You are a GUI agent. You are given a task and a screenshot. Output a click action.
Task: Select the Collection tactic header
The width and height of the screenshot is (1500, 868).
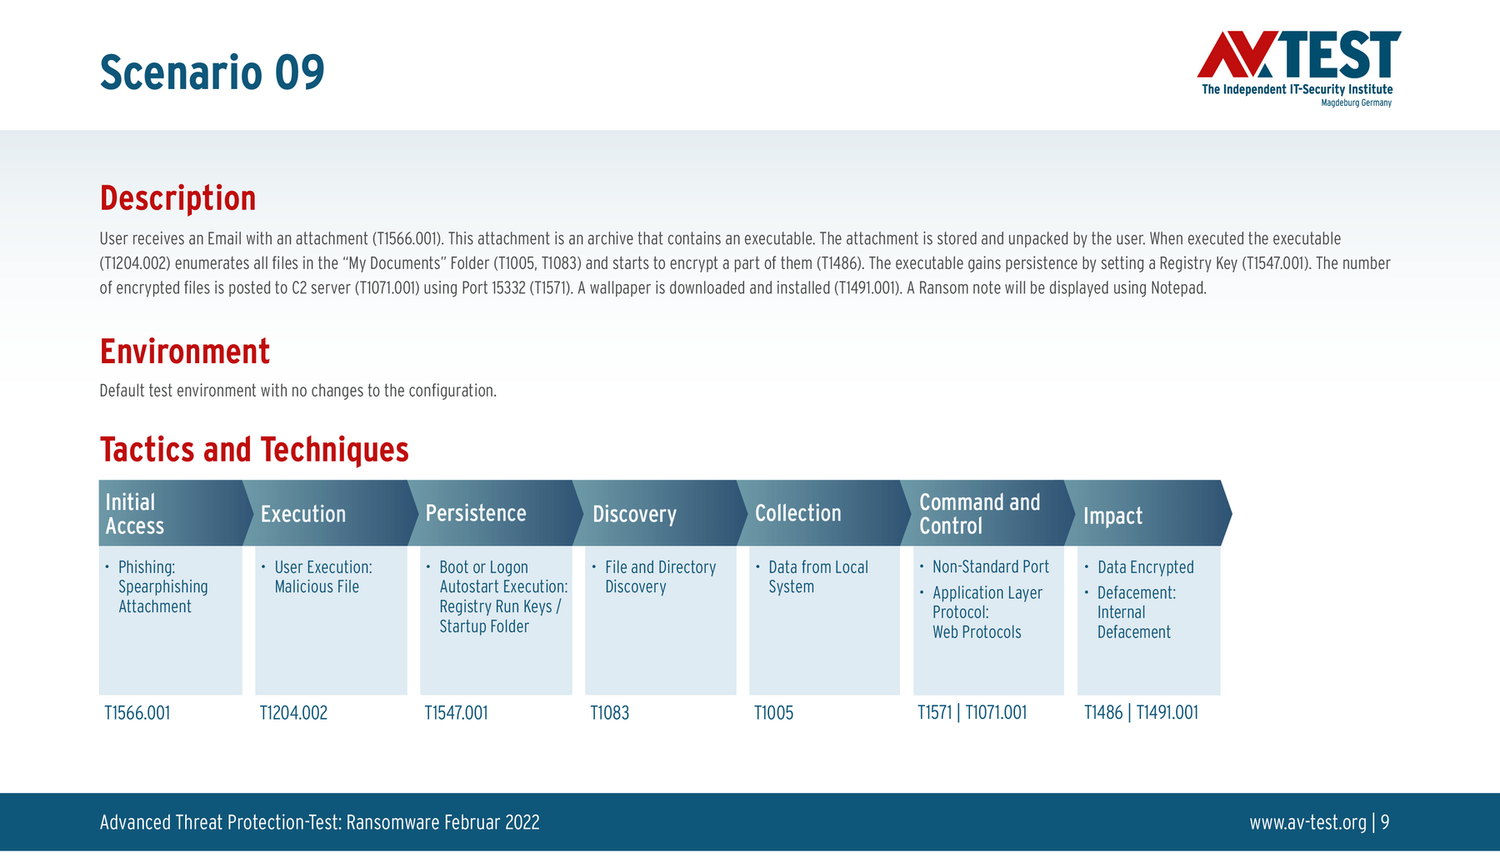824,513
